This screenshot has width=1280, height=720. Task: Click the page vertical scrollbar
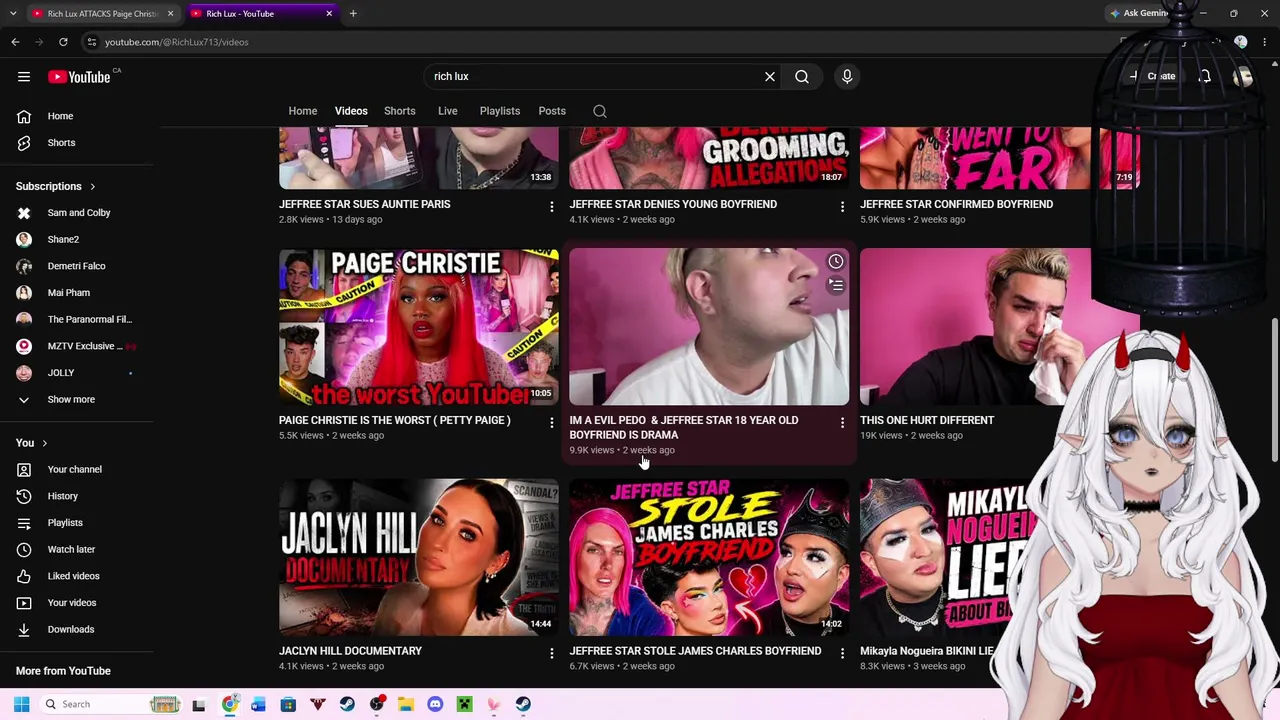(1274, 390)
